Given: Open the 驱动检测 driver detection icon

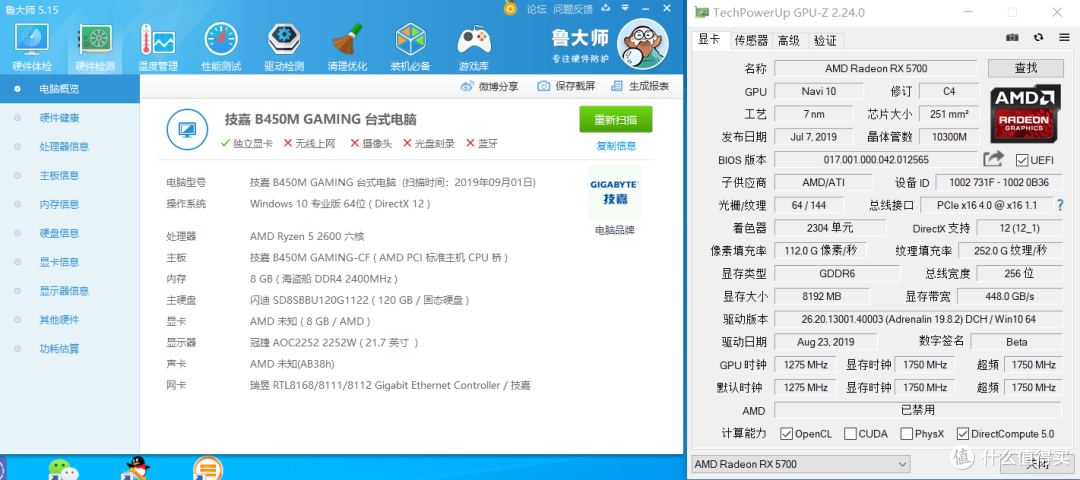Looking at the screenshot, I should pos(284,41).
